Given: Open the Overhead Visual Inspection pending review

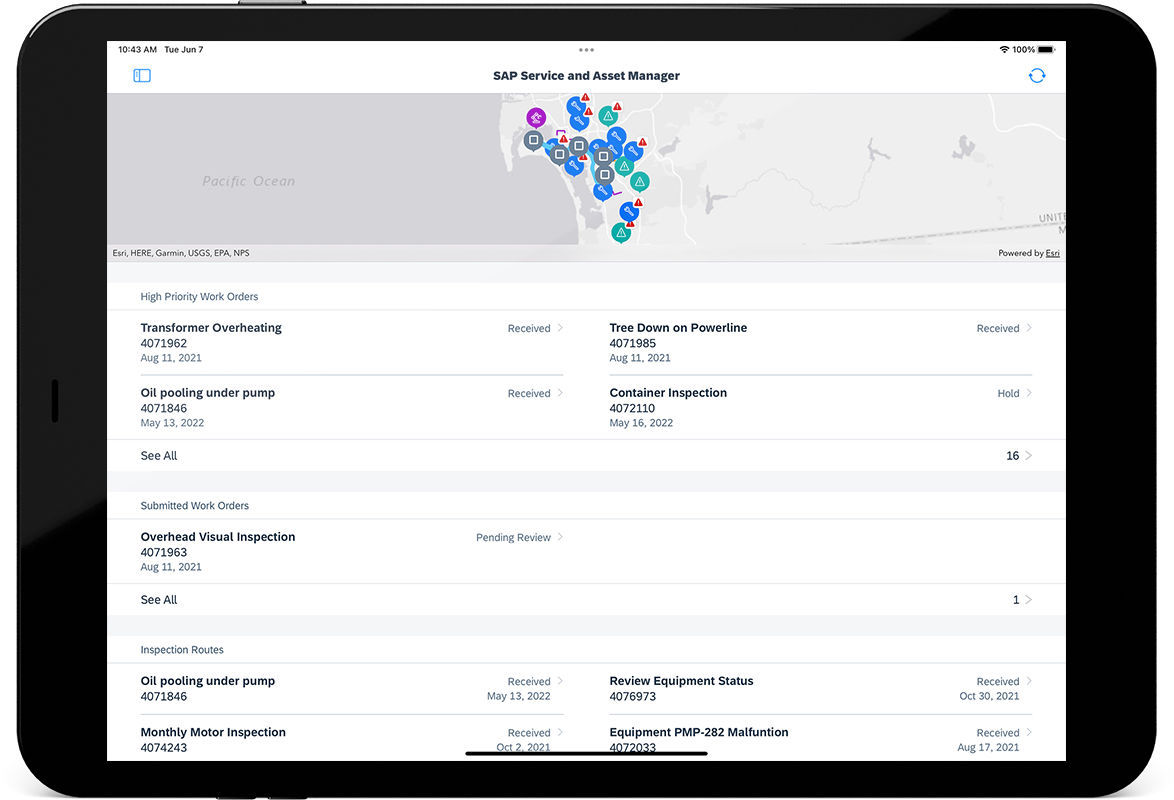Looking at the screenshot, I should 218,536.
